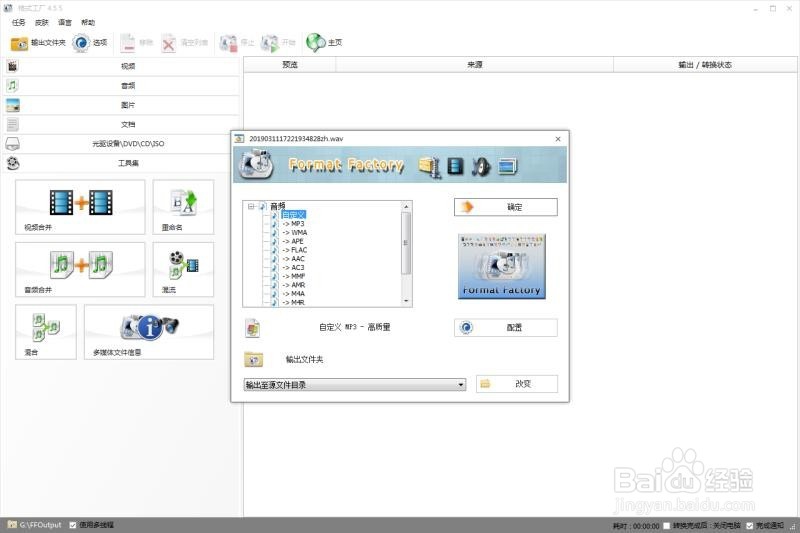Screen dimensions: 800x533
Task: Click the G:\FFOutput folder icon in status bar
Action: point(12,524)
